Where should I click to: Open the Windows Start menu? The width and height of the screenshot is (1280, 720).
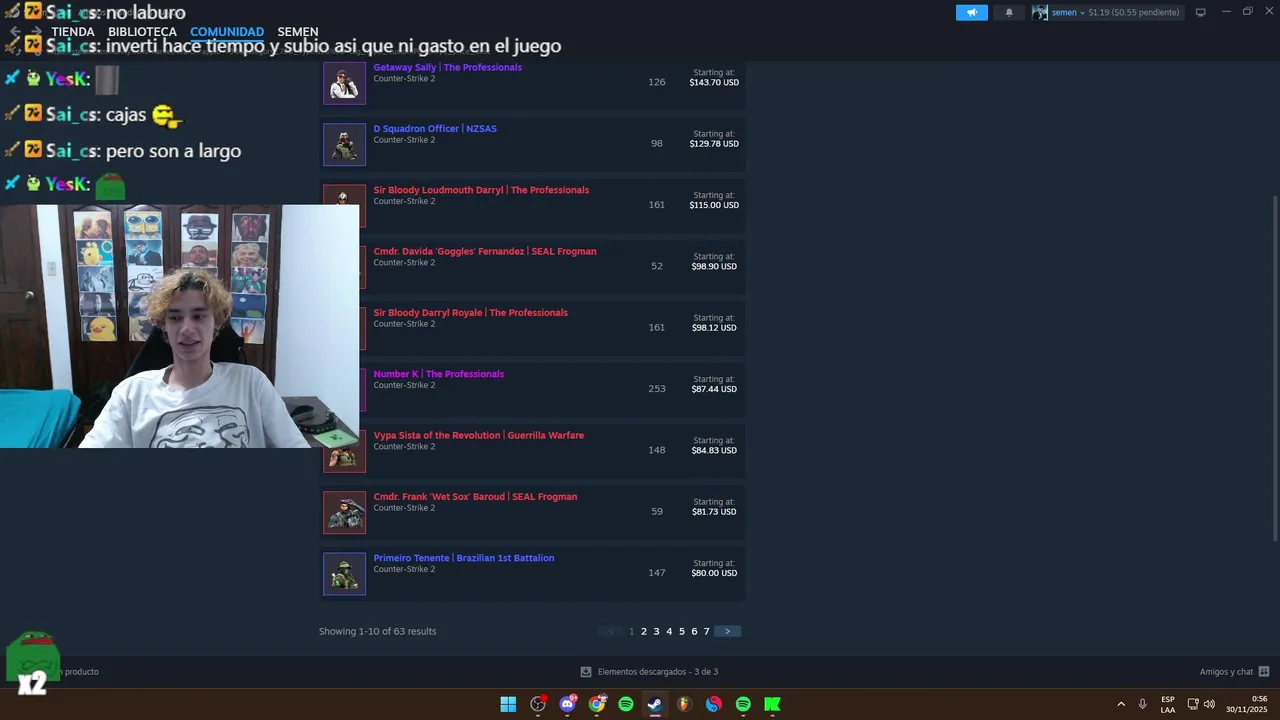508,704
